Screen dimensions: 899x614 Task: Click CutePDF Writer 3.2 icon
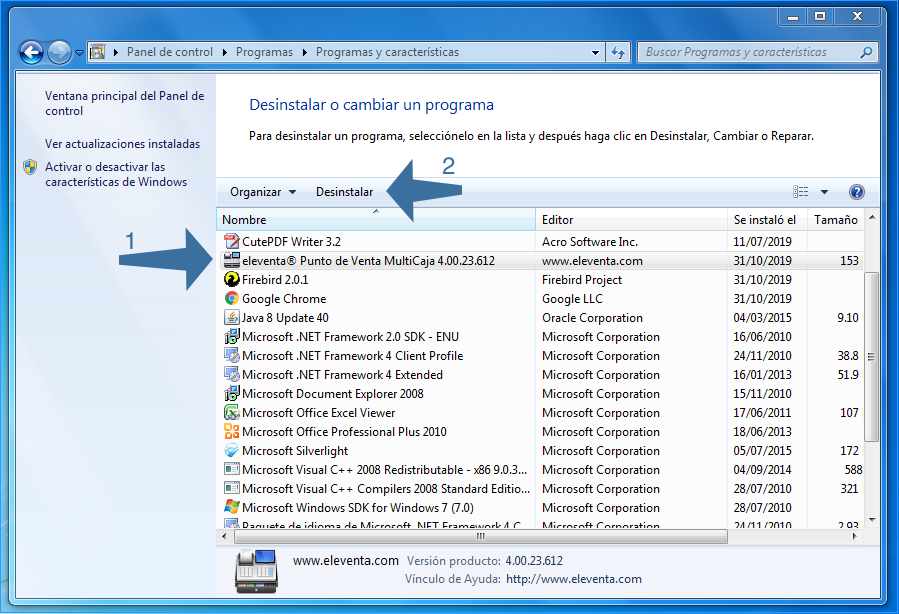click(x=232, y=241)
